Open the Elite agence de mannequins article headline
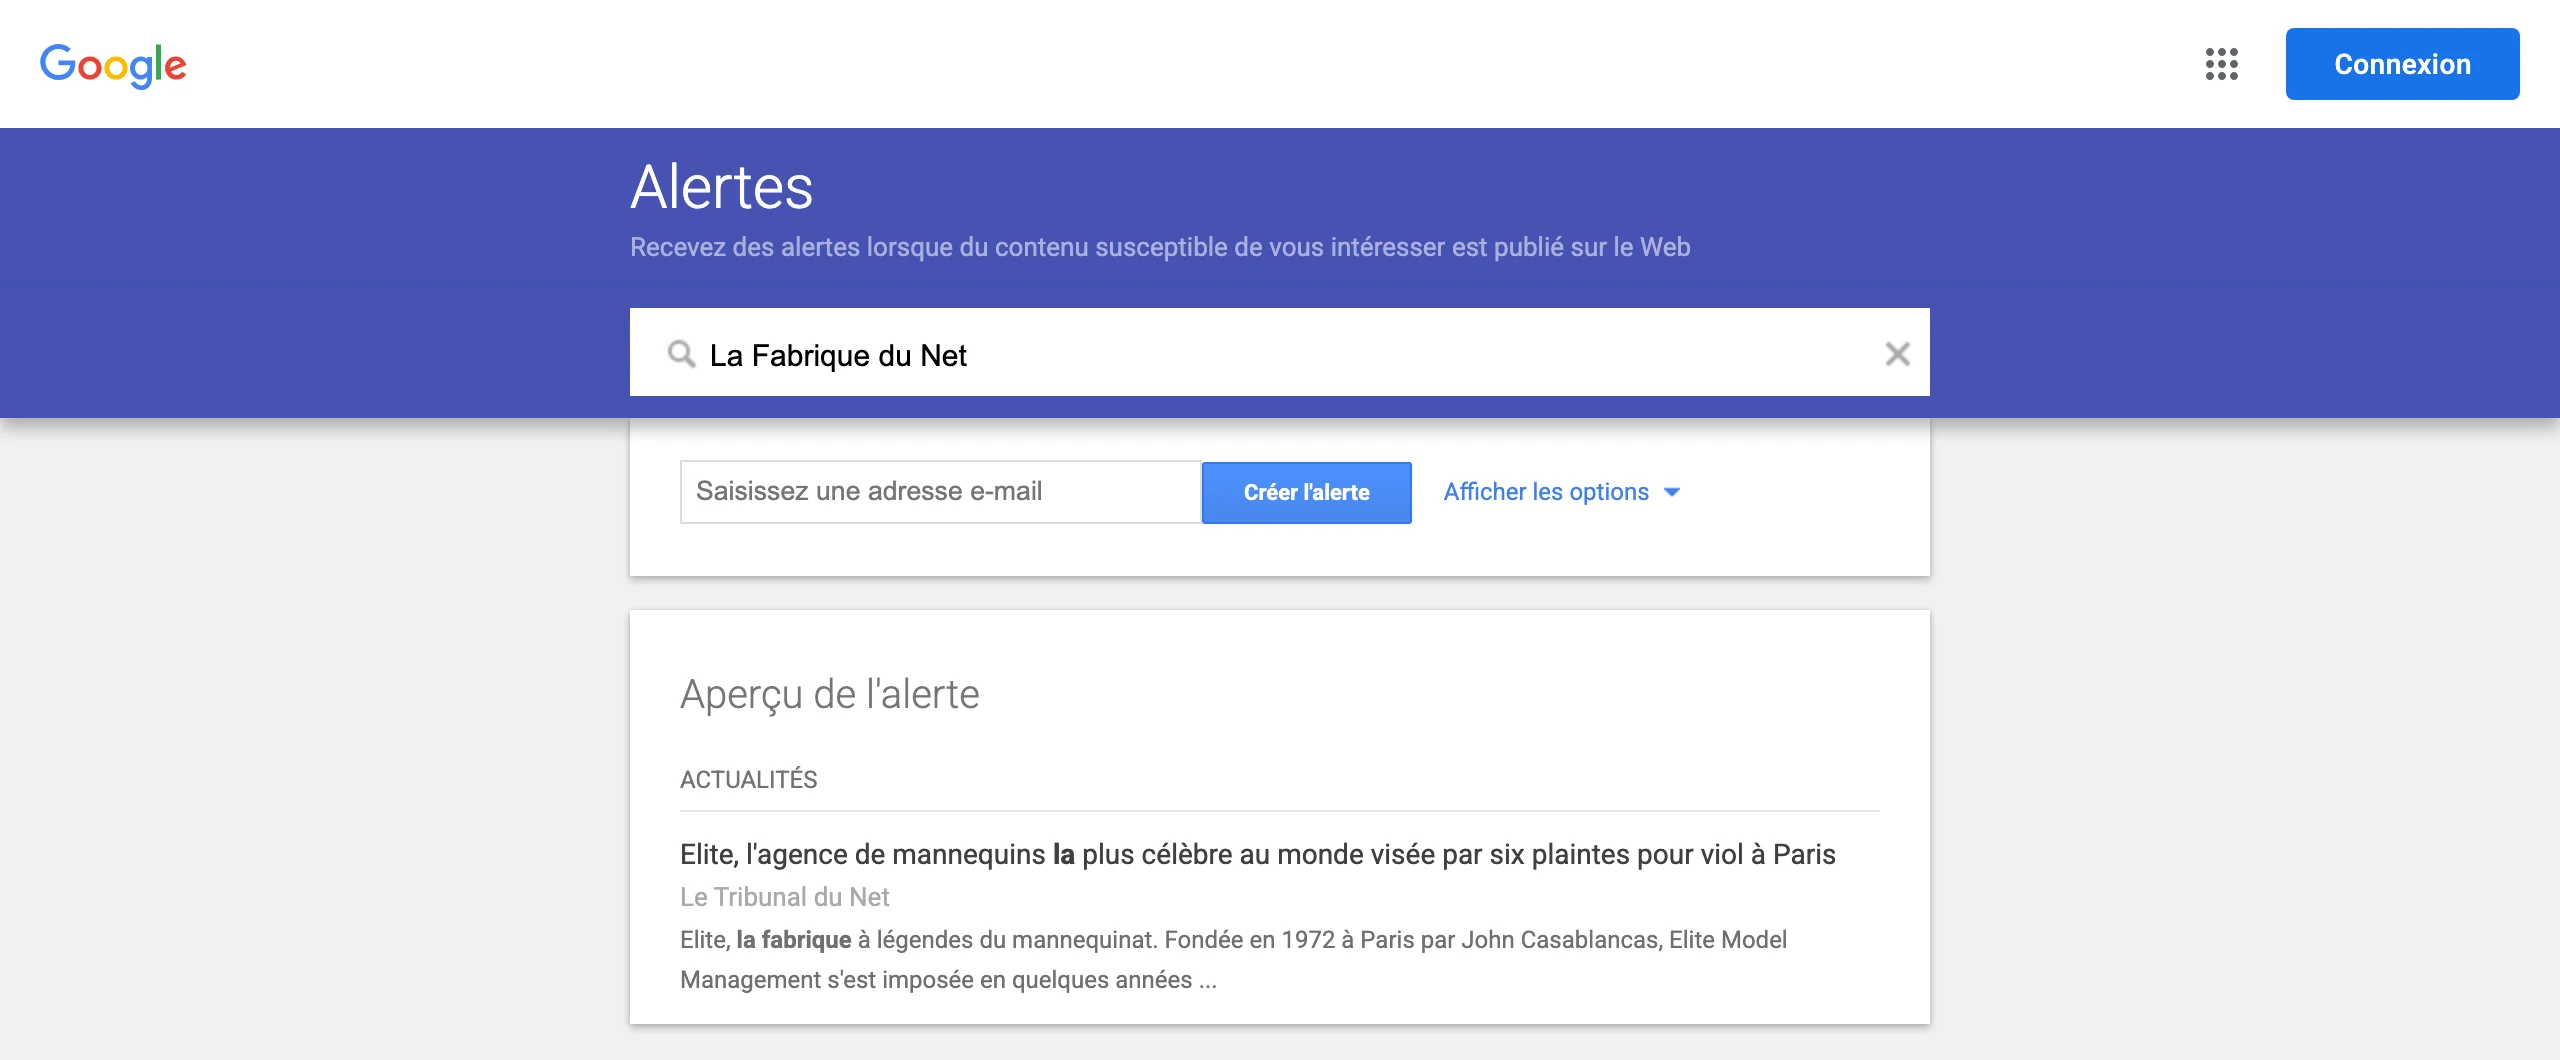2560x1060 pixels. pyautogui.click(x=1258, y=854)
